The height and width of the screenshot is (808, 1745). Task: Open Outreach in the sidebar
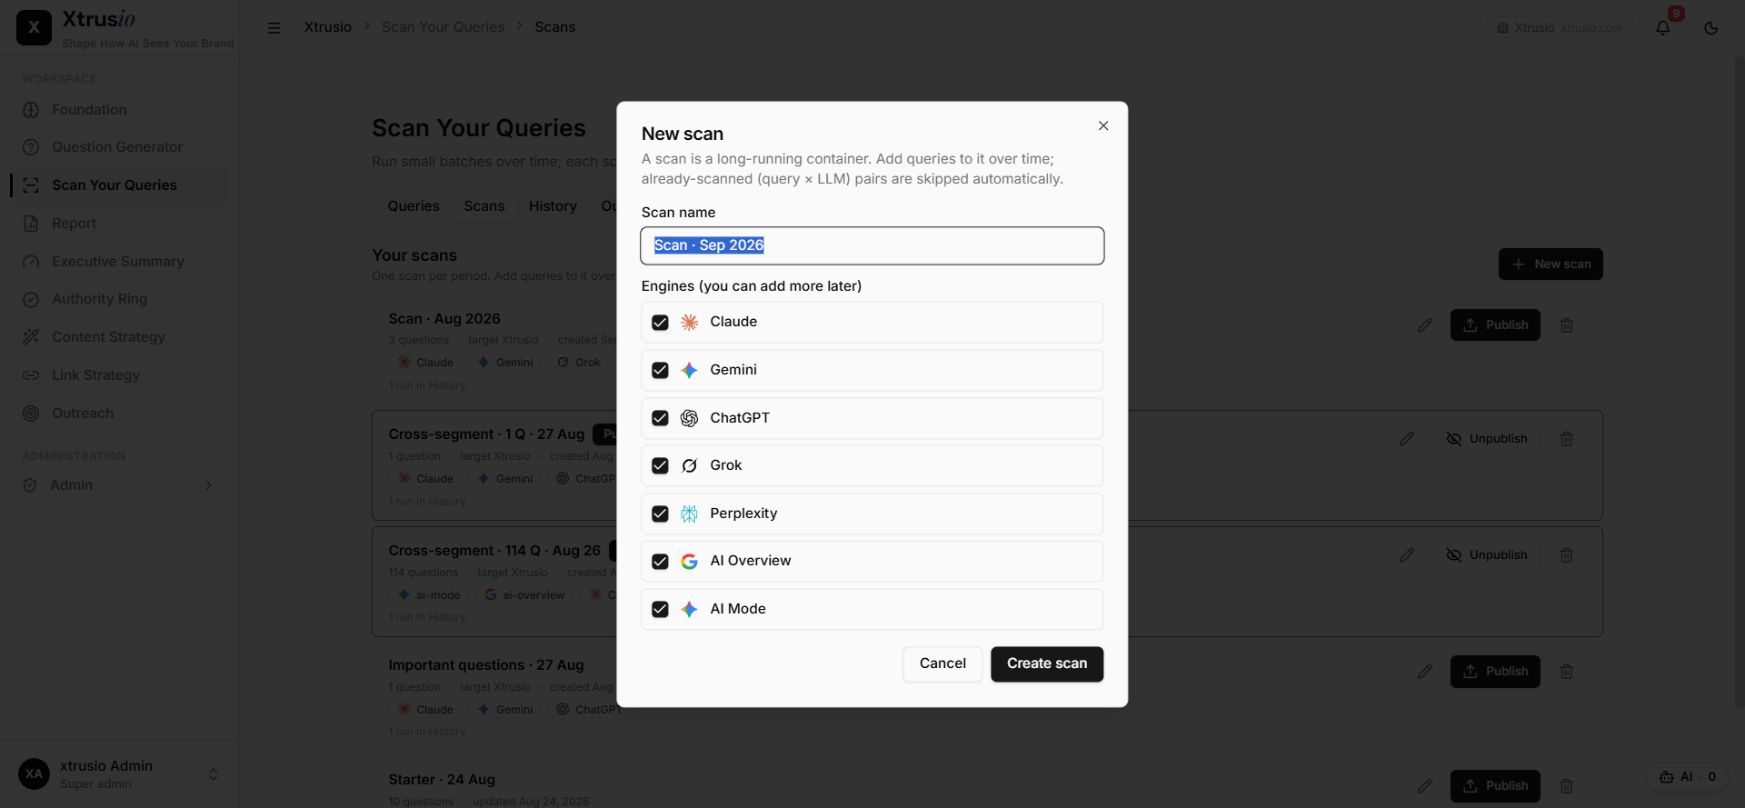(x=120, y=413)
